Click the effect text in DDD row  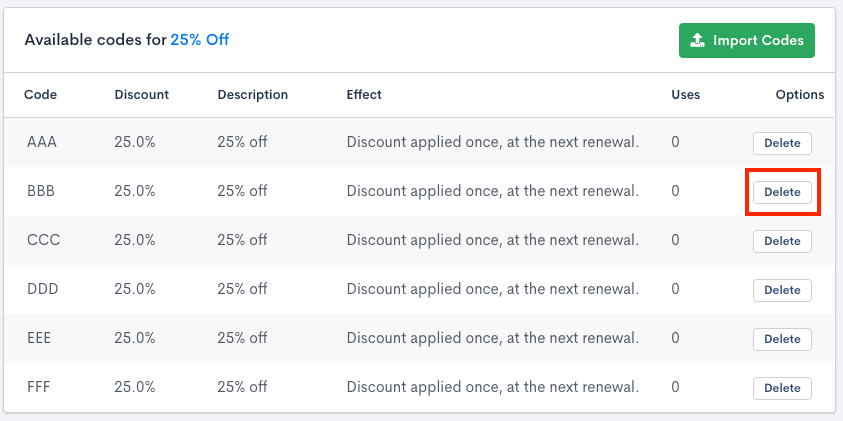[492, 289]
